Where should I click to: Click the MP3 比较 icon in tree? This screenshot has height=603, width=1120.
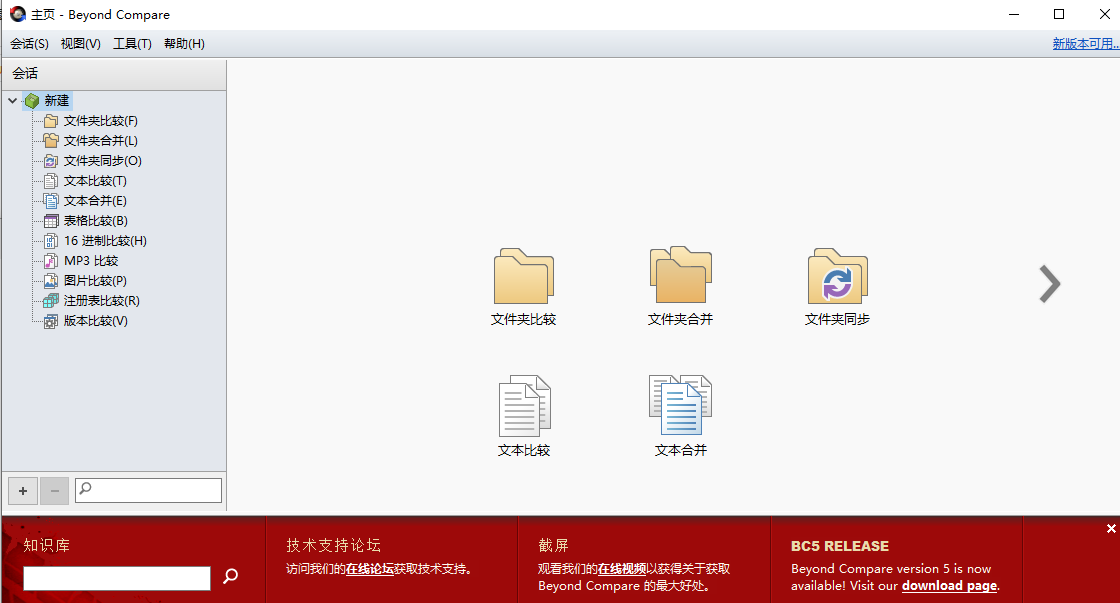(x=51, y=261)
